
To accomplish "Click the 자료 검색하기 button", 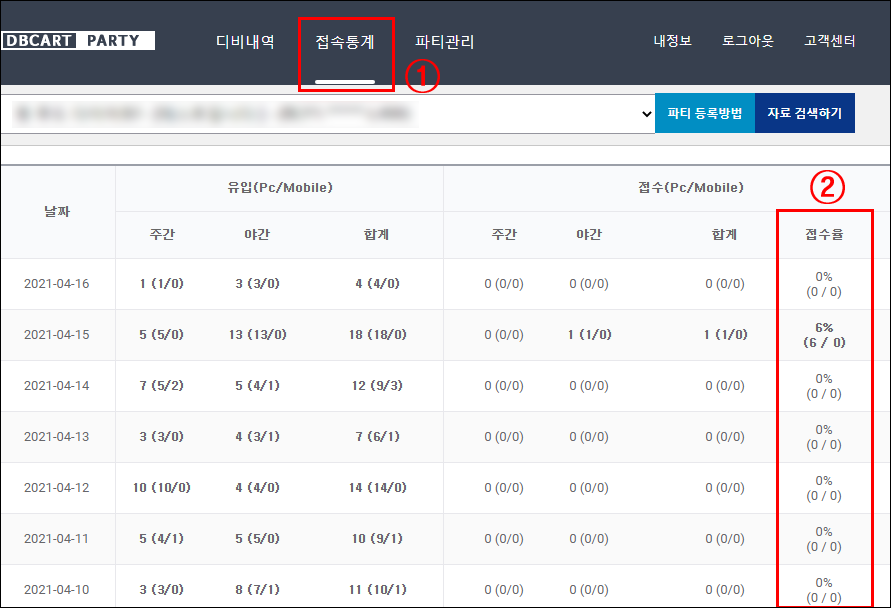I will coord(804,114).
